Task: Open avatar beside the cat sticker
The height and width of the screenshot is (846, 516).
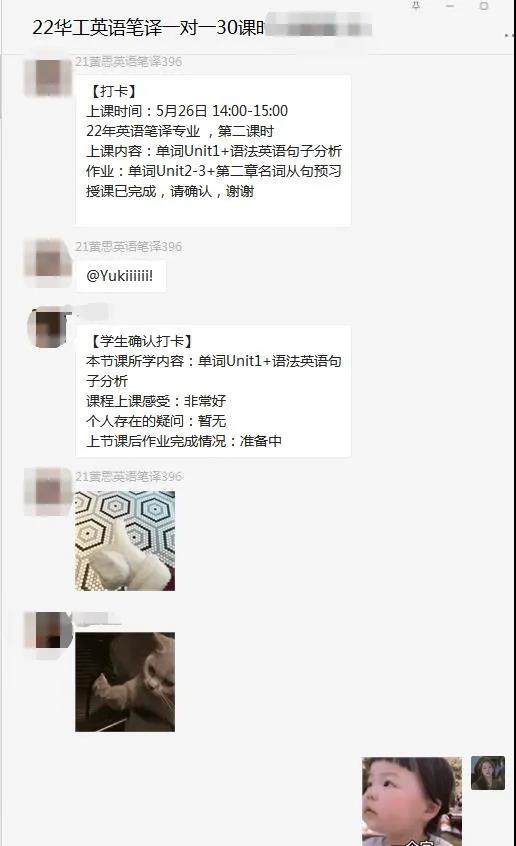Action: [x=49, y=630]
